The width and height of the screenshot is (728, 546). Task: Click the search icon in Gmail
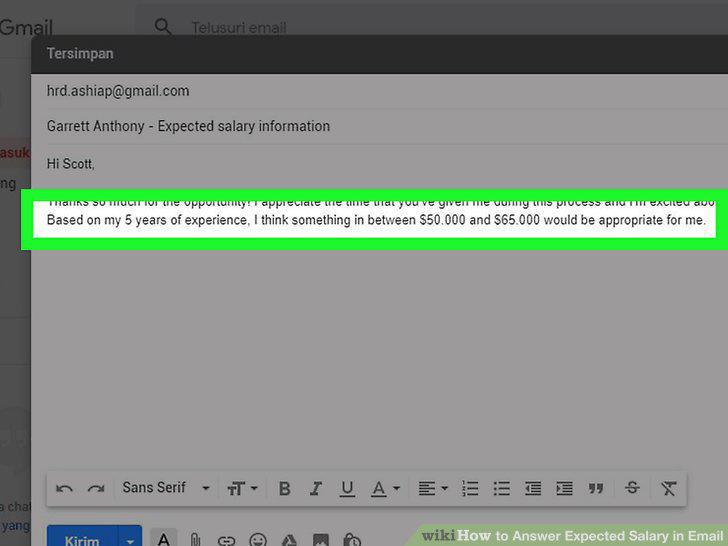pyautogui.click(x=162, y=26)
